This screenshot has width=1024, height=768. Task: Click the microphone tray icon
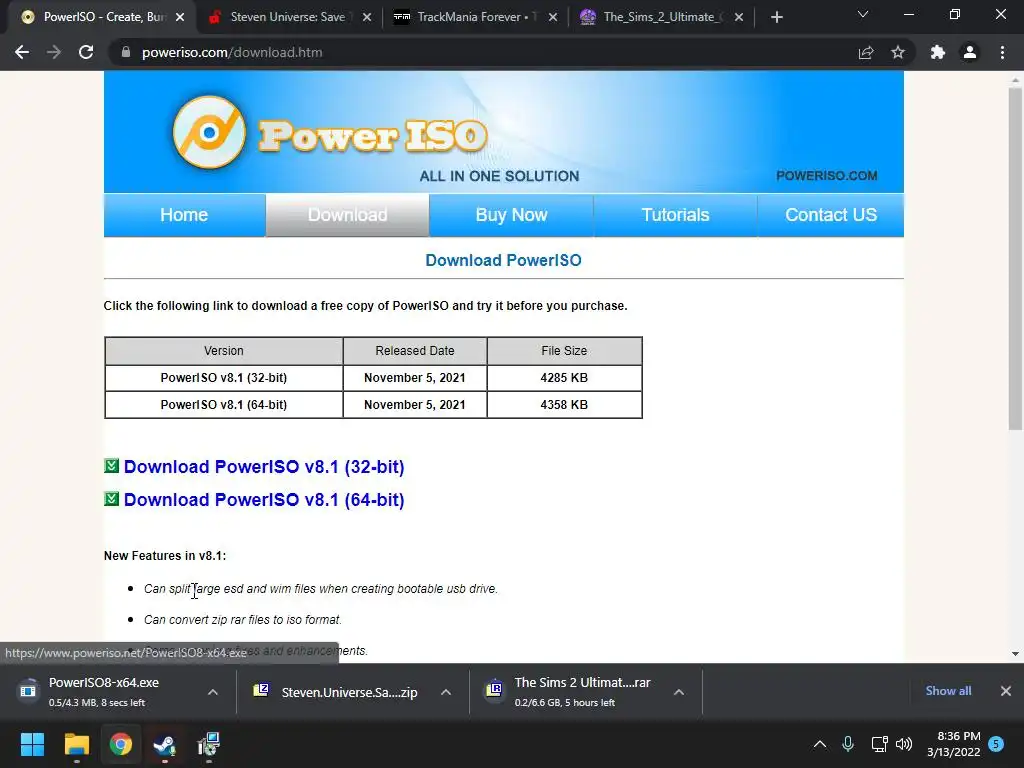[x=848, y=744]
